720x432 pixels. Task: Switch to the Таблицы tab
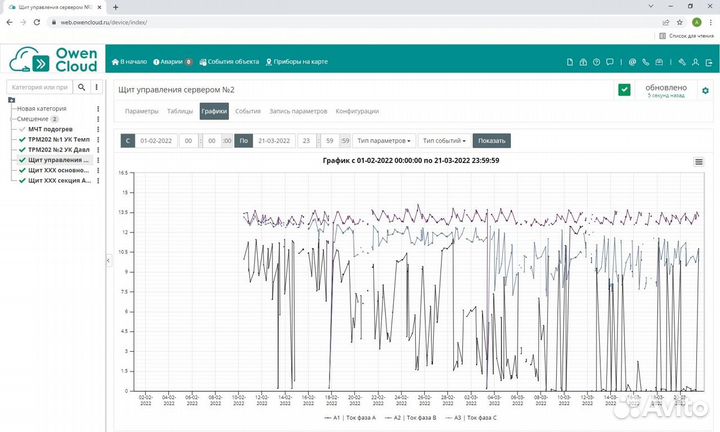tap(180, 111)
